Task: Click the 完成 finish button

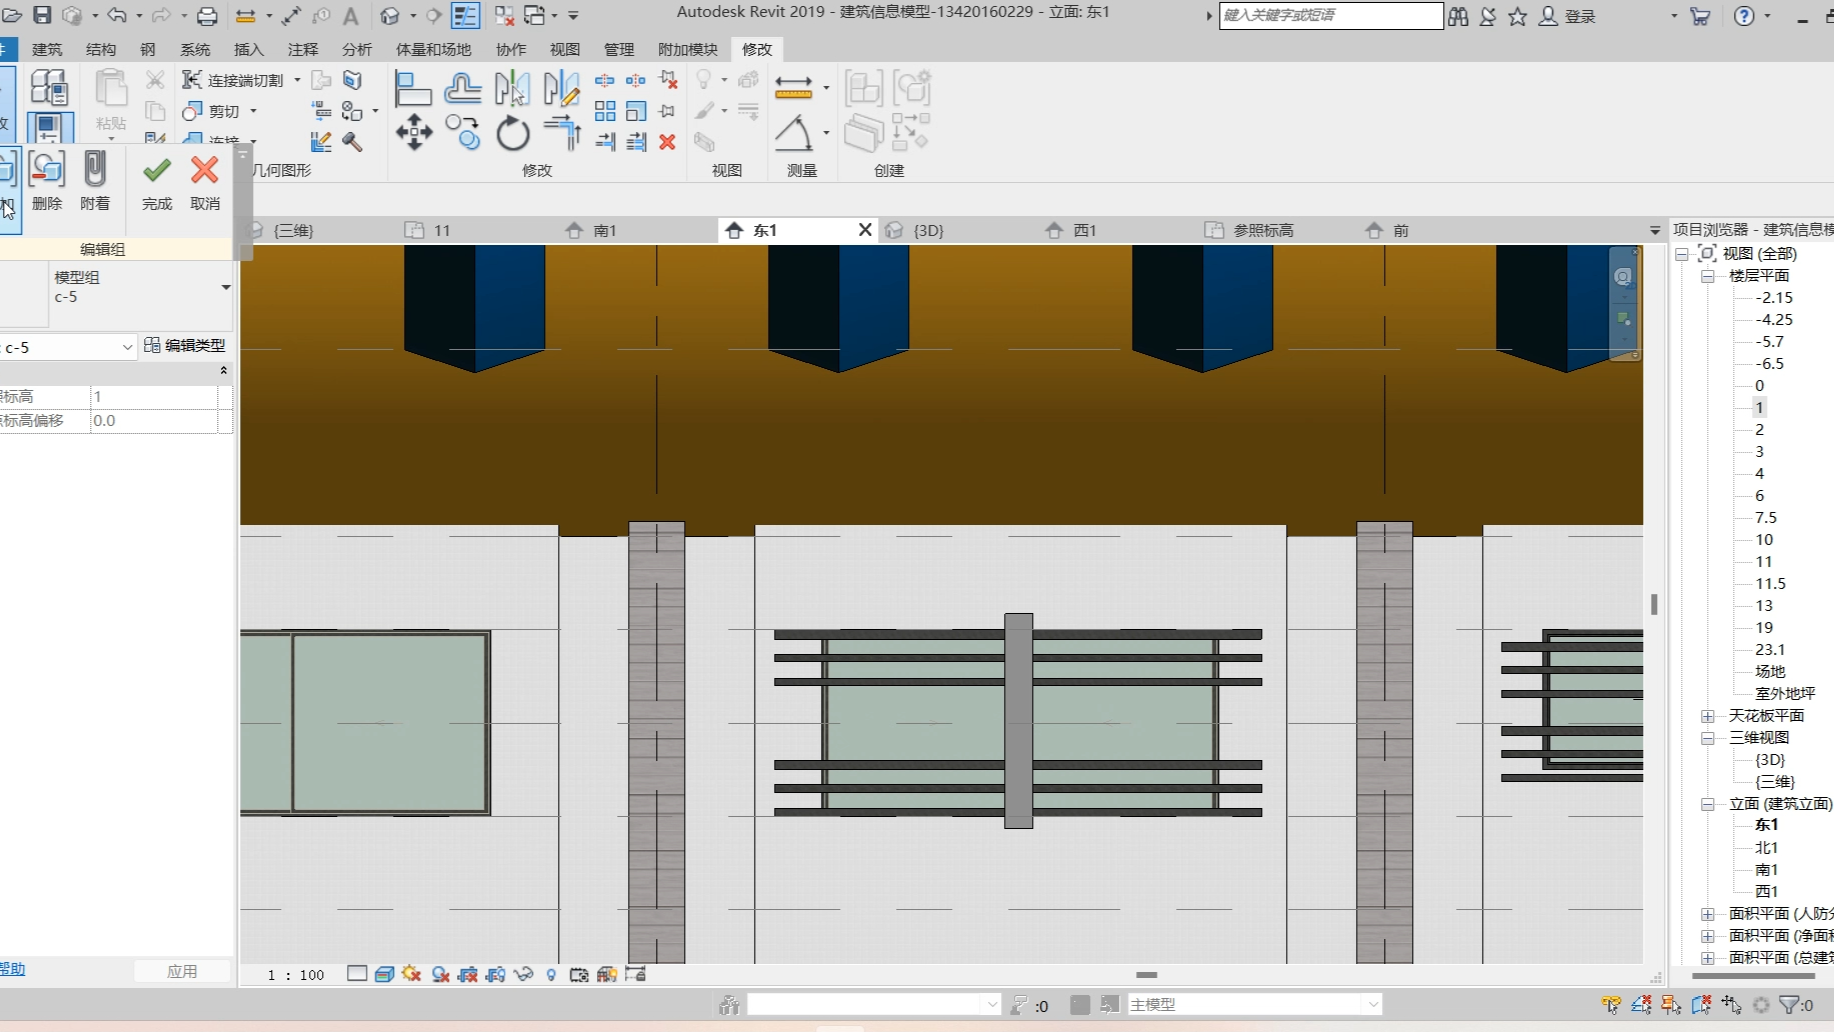Action: pos(157,182)
